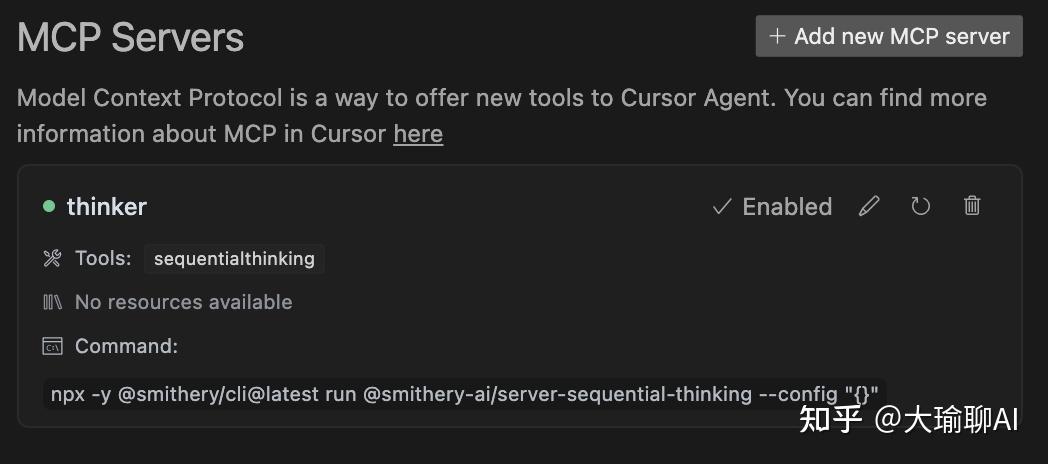This screenshot has width=1048, height=464.
Task: Select the sequentialthinking tool chip
Action: point(234,259)
